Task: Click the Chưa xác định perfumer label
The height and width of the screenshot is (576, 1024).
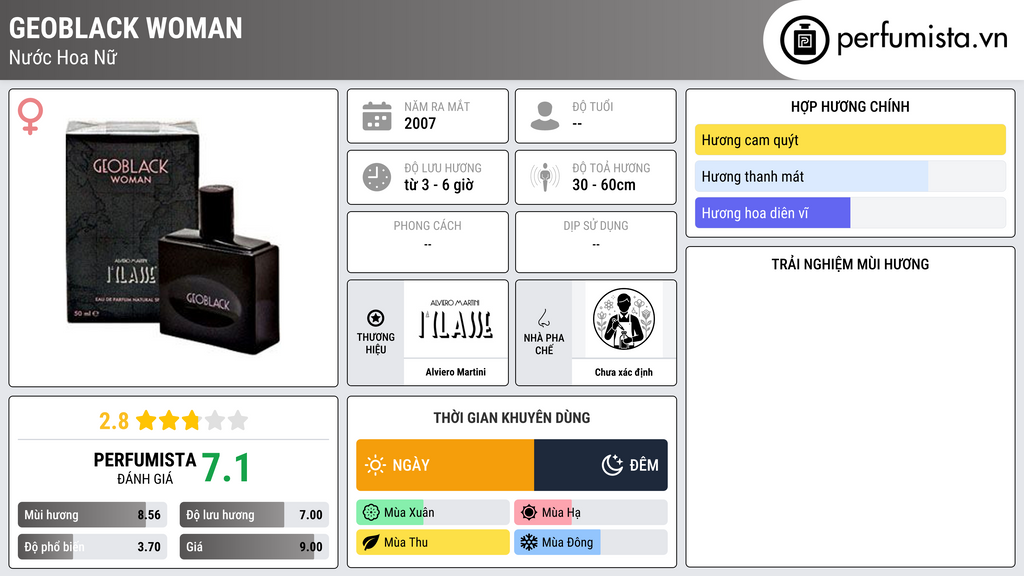Action: 623,372
